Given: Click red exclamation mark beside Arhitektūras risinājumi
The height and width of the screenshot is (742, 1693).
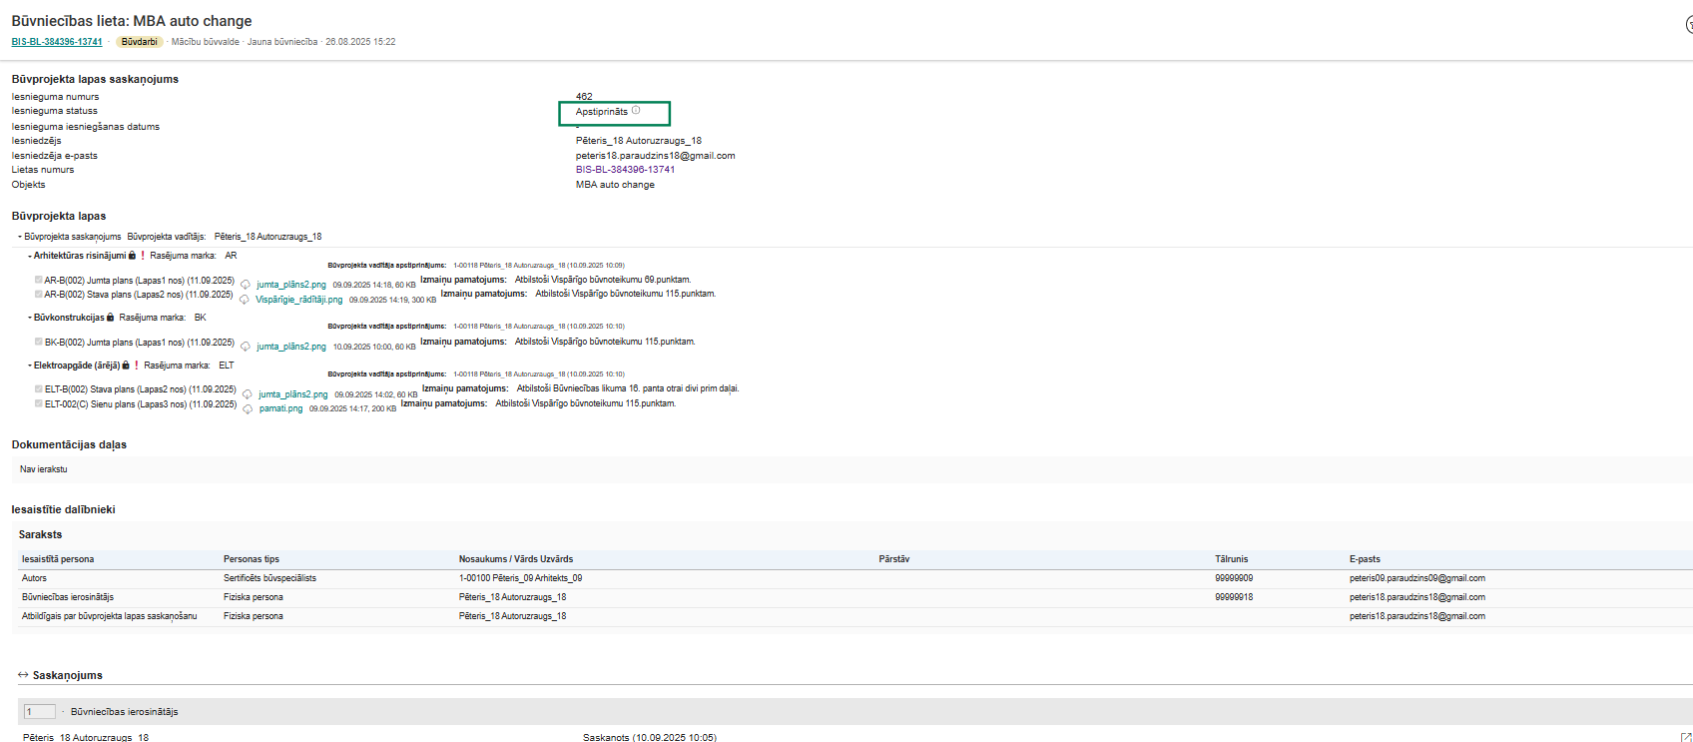Looking at the screenshot, I should [x=143, y=256].
